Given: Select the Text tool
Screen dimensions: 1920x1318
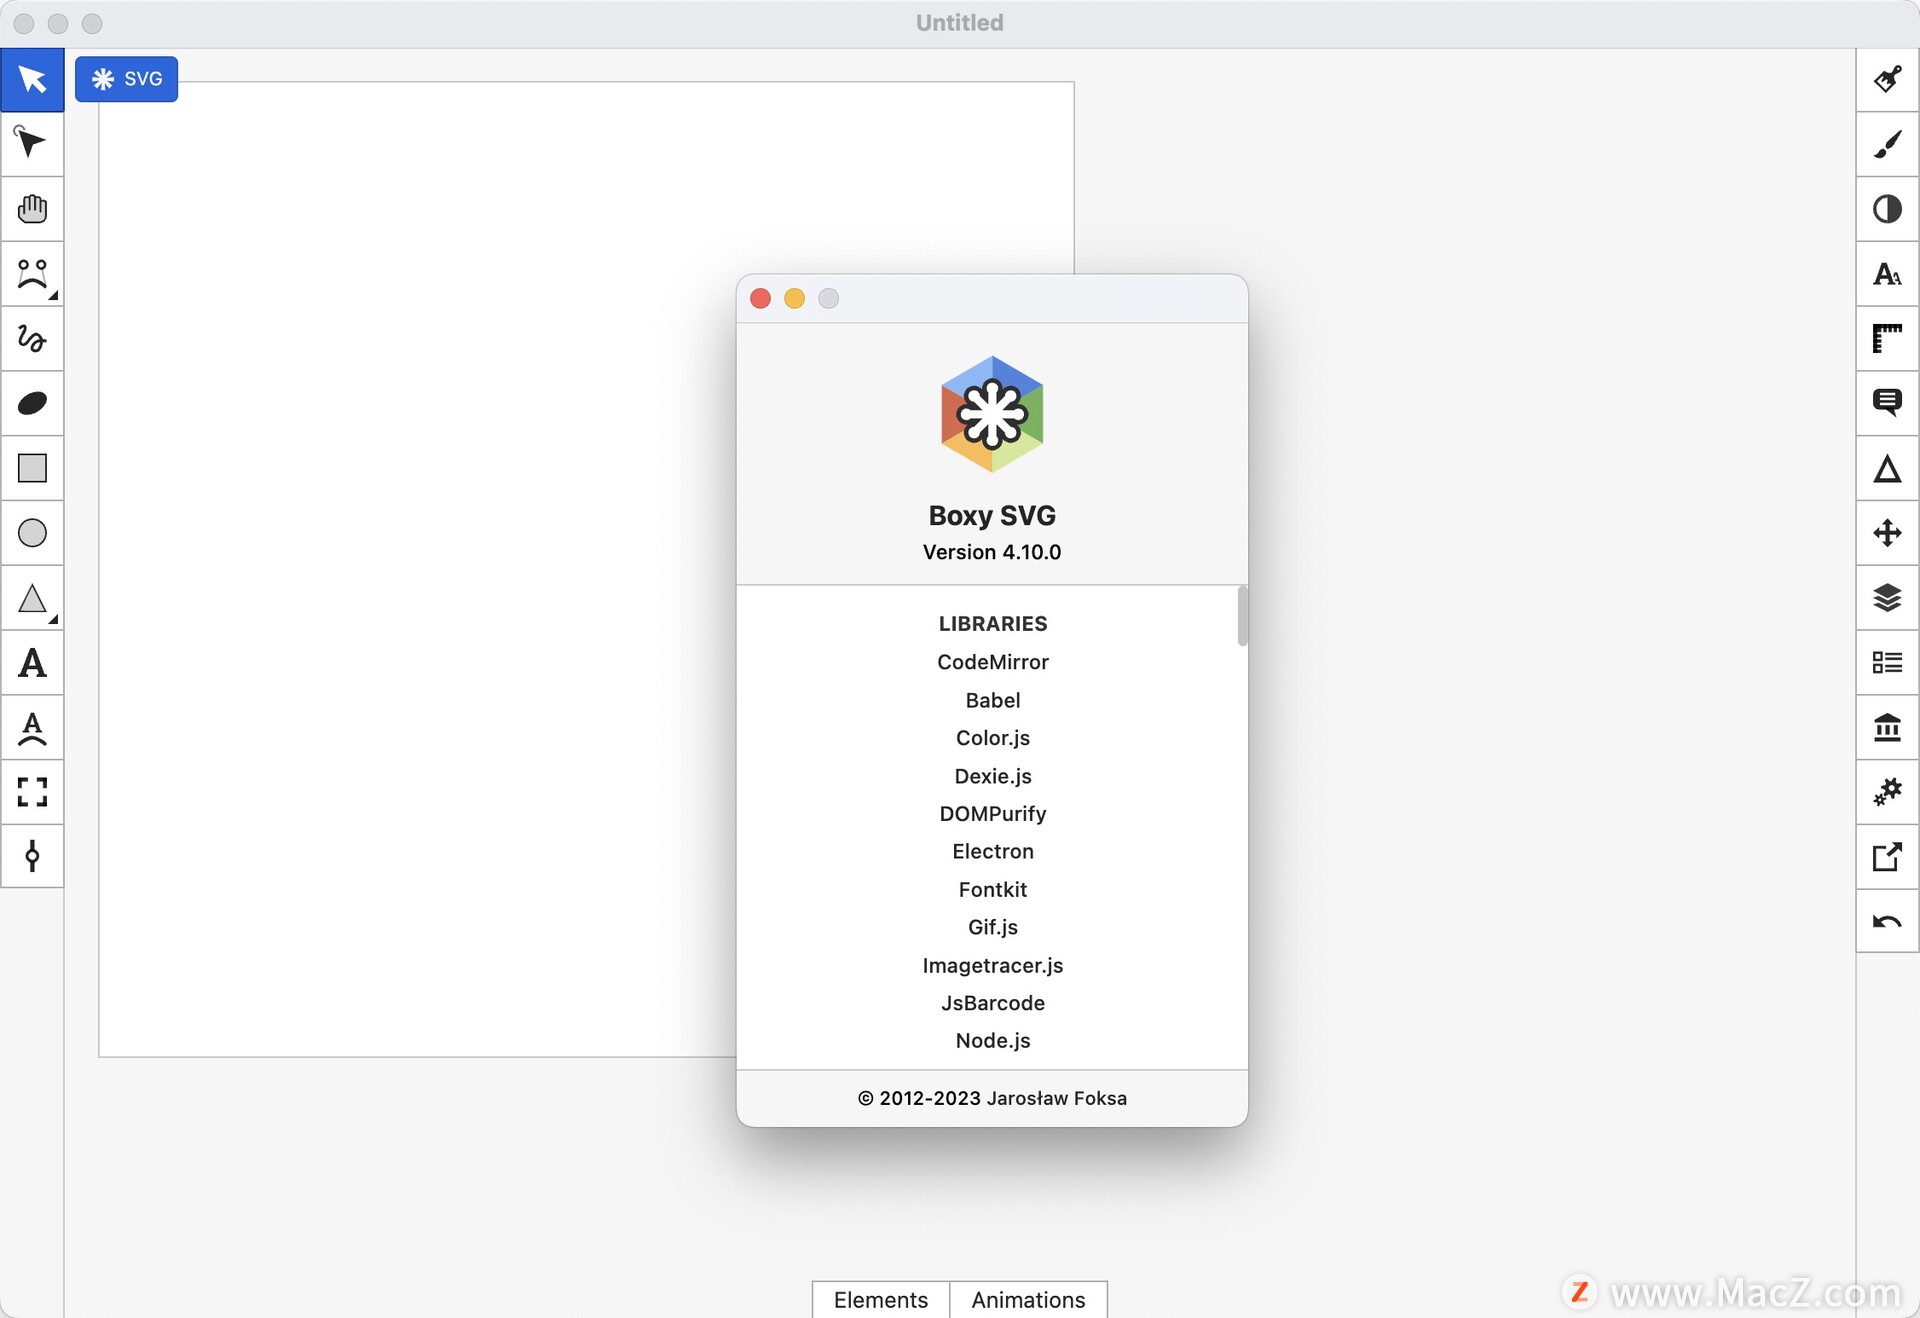Looking at the screenshot, I should (32, 663).
